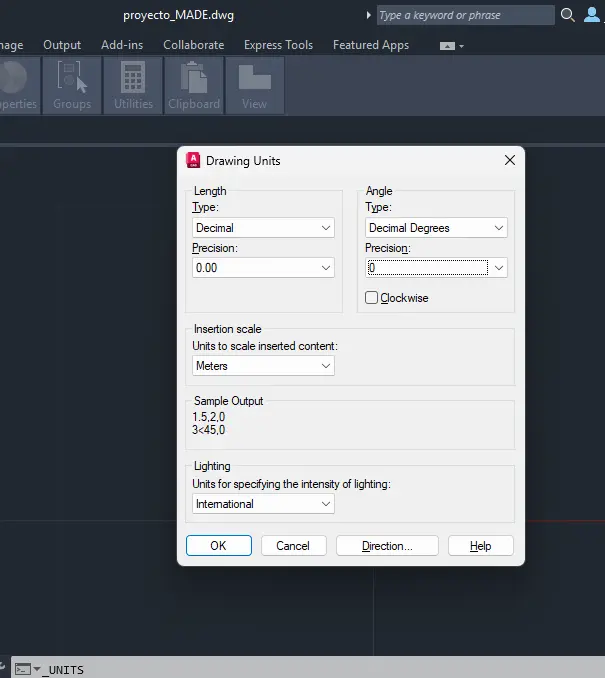Image resolution: width=605 pixels, height=678 pixels.
Task: Open recent commands arrow in command line
Action: [x=37, y=669]
